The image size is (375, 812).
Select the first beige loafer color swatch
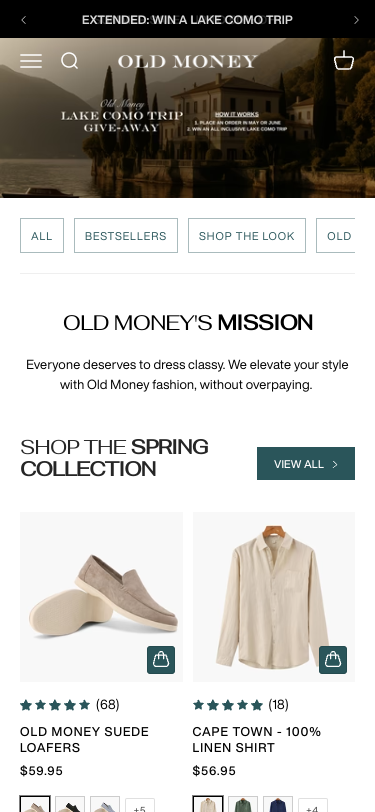[x=35, y=804]
